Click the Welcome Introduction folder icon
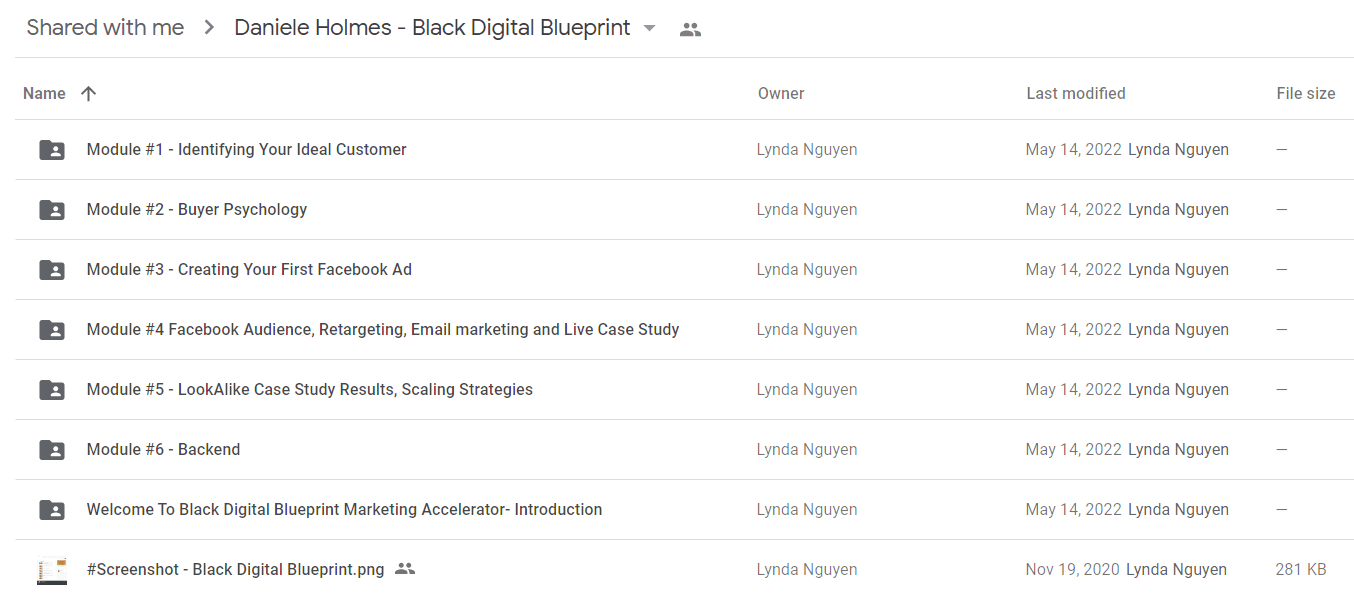 [x=52, y=510]
